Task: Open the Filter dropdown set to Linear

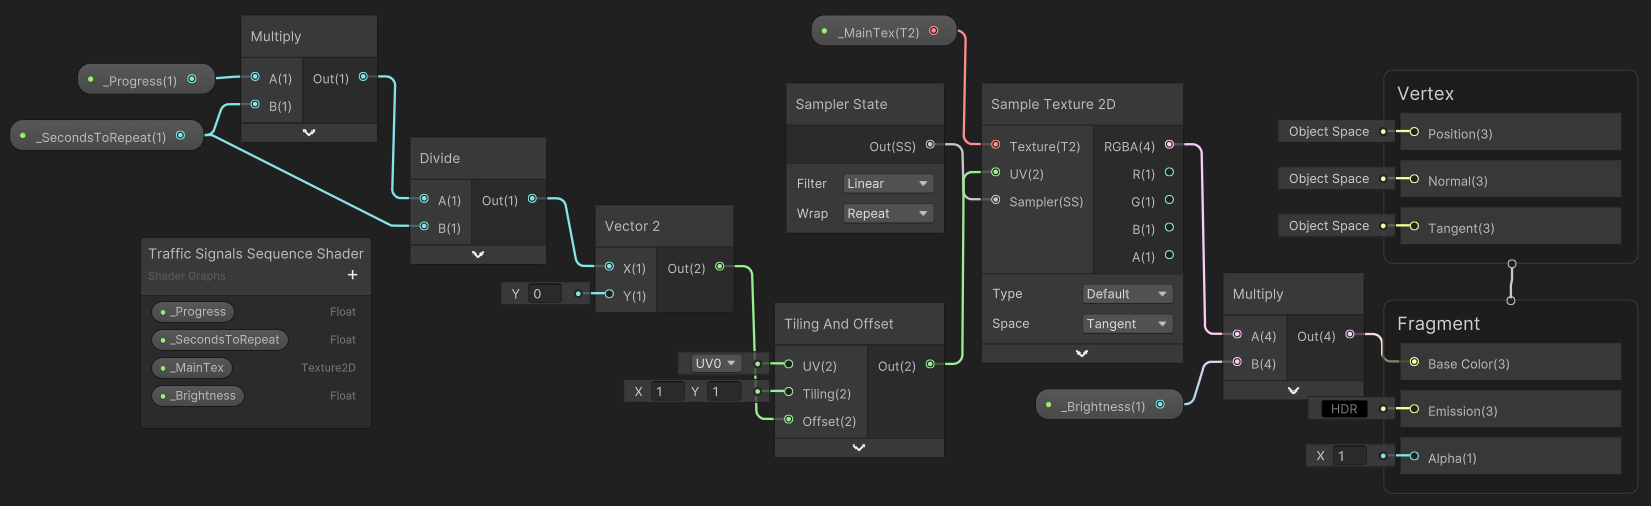Action: pyautogui.click(x=887, y=184)
